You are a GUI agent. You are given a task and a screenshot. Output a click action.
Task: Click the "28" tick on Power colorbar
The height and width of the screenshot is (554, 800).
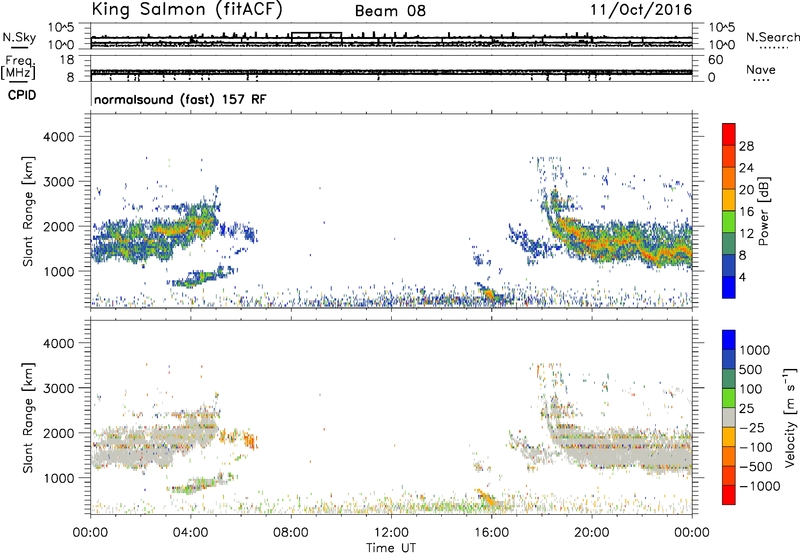[746, 146]
